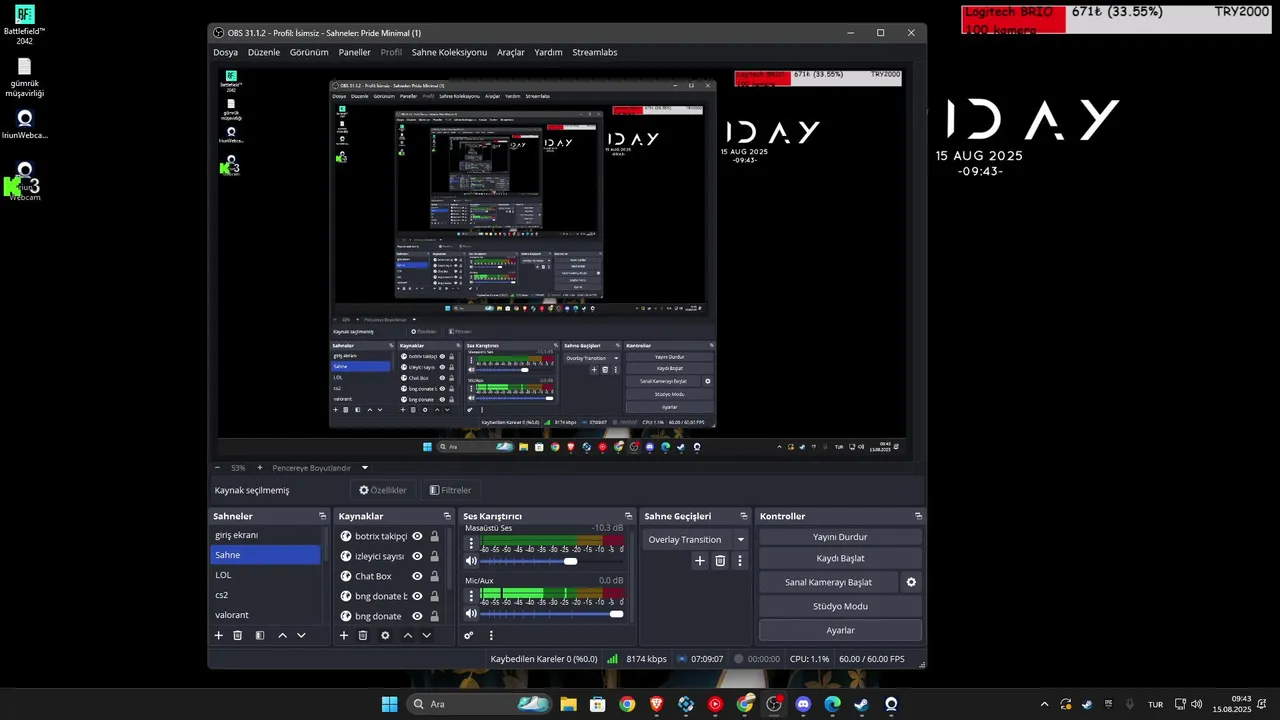
Task: Mute Masaüstü Ses audio
Action: pos(471,561)
